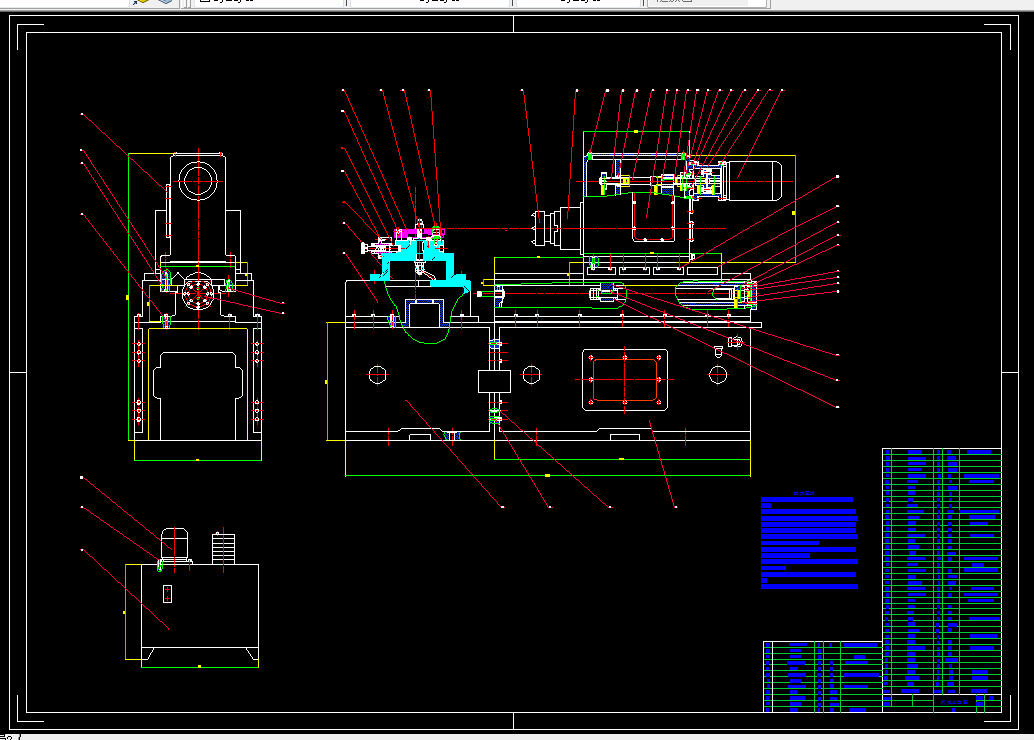Select the breather filter on hydraulic tank

(224, 548)
